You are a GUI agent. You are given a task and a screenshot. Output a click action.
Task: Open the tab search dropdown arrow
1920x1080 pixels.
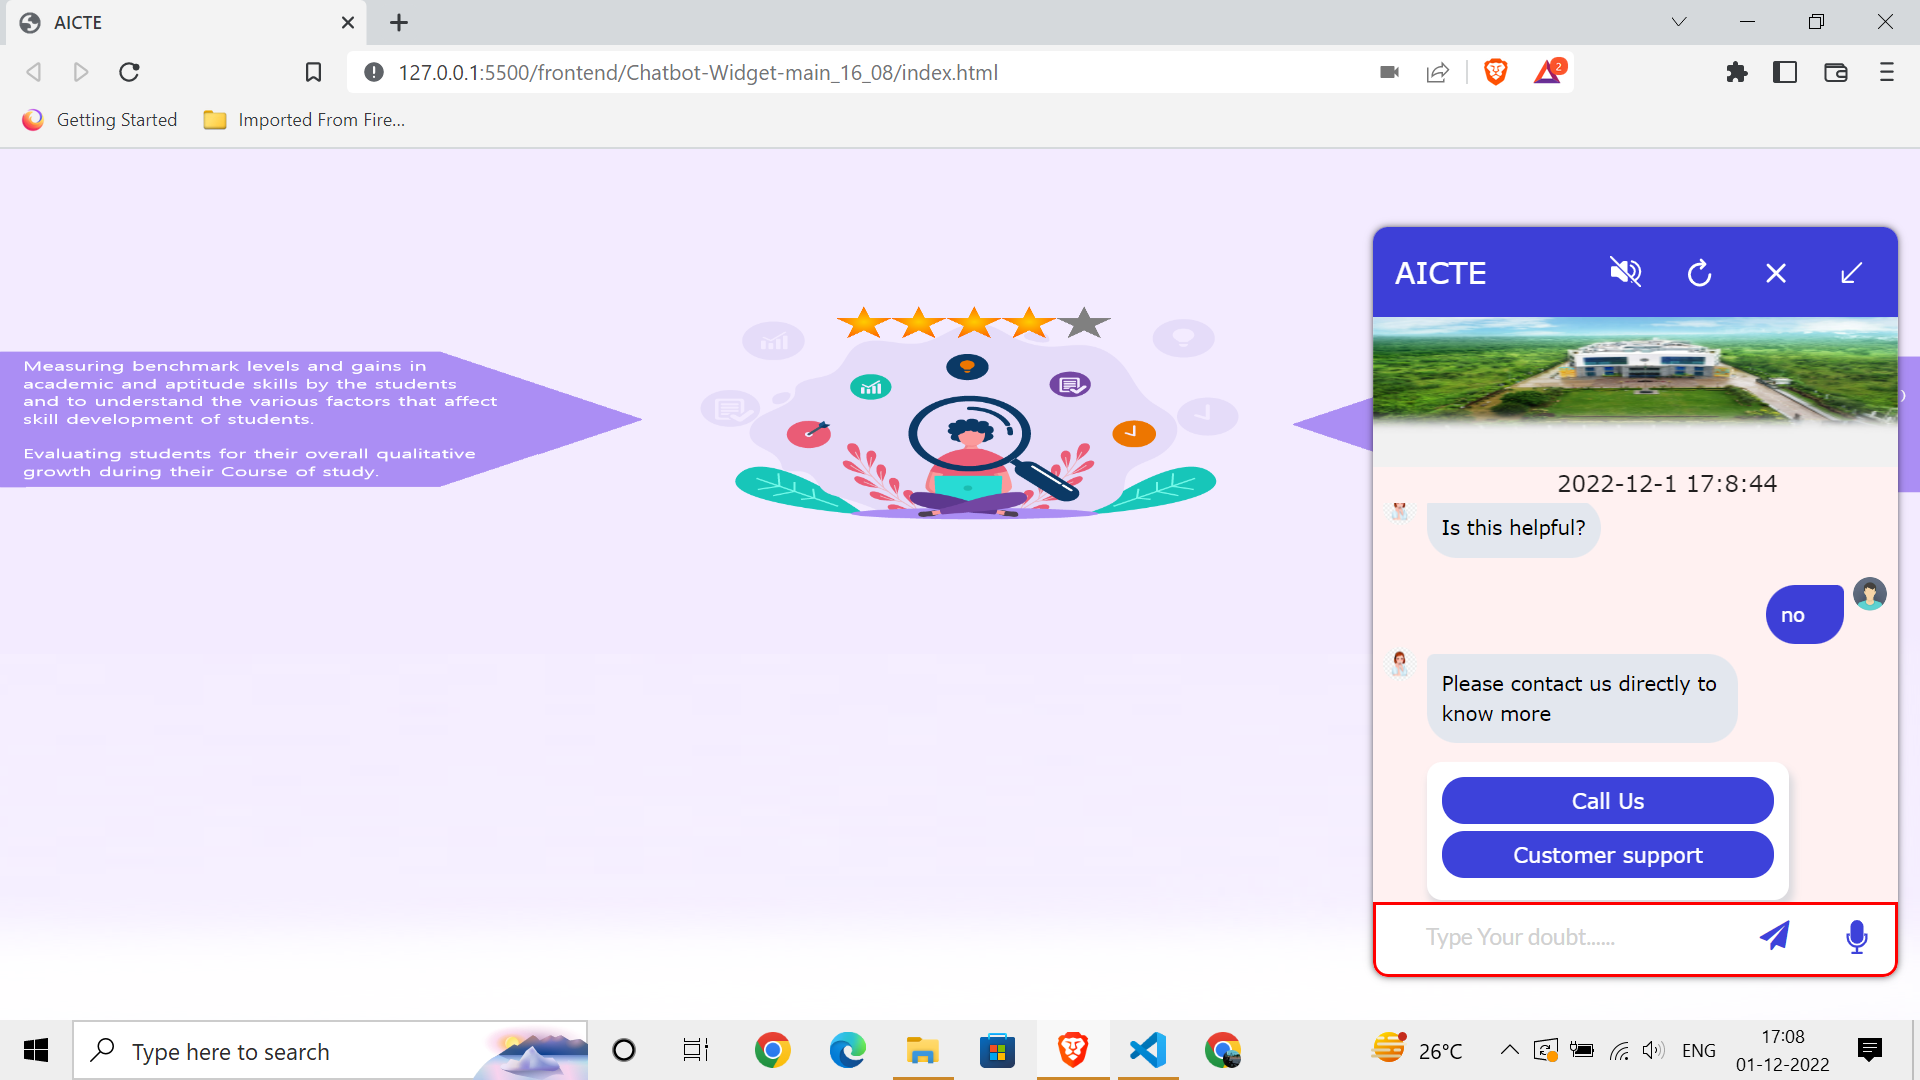(x=1679, y=21)
